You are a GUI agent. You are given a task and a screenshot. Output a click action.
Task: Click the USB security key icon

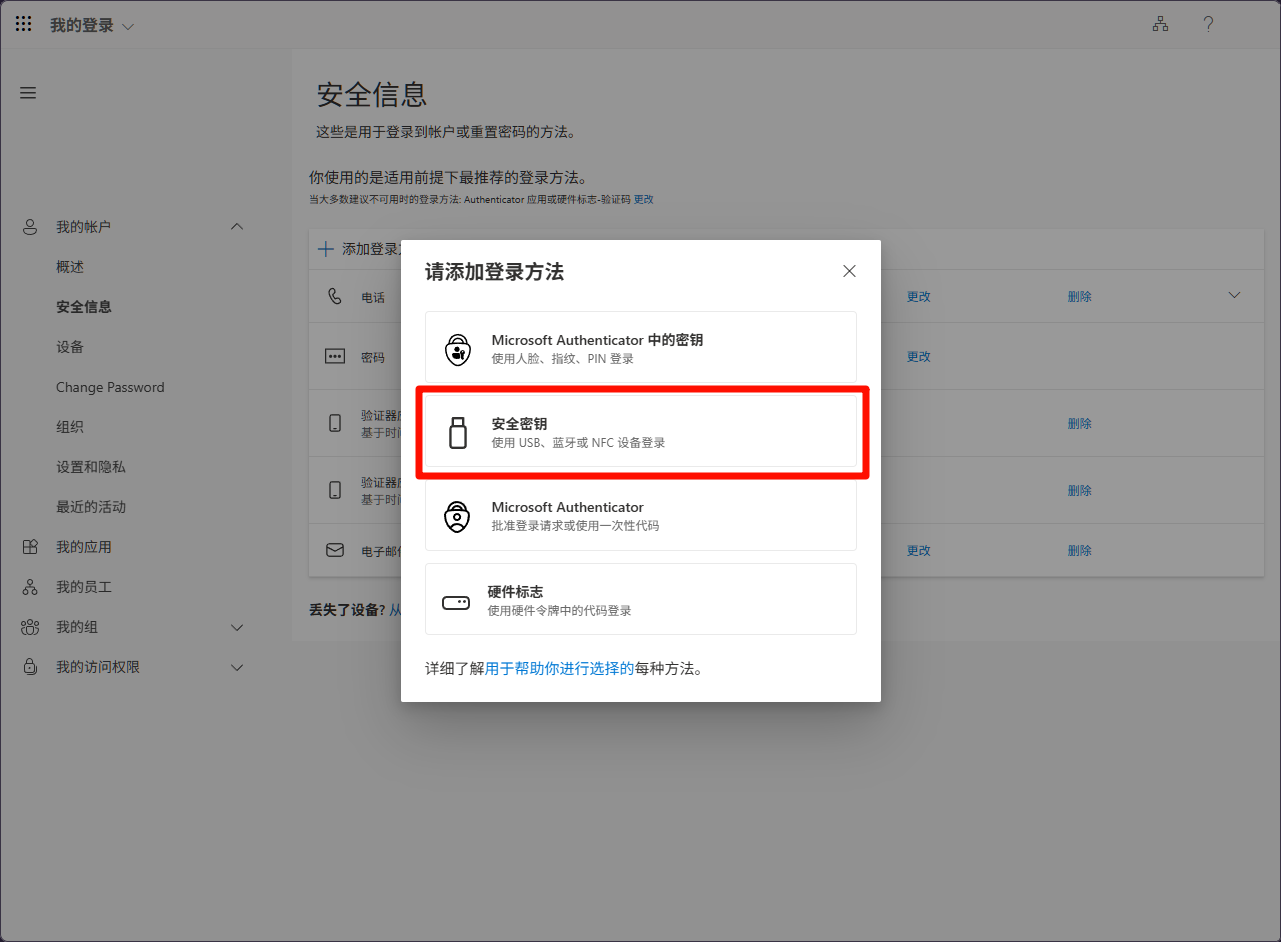pos(457,433)
